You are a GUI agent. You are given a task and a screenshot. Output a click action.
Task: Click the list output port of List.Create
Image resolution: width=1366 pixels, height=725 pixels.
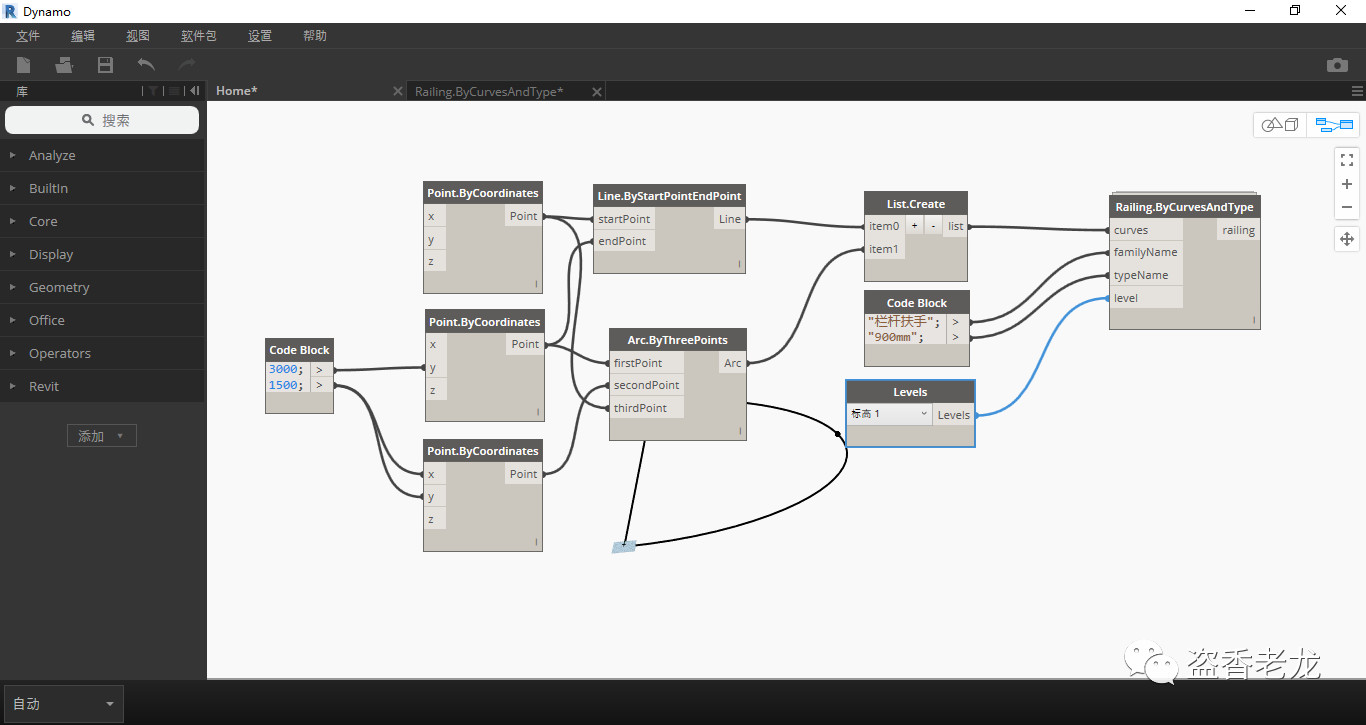956,226
